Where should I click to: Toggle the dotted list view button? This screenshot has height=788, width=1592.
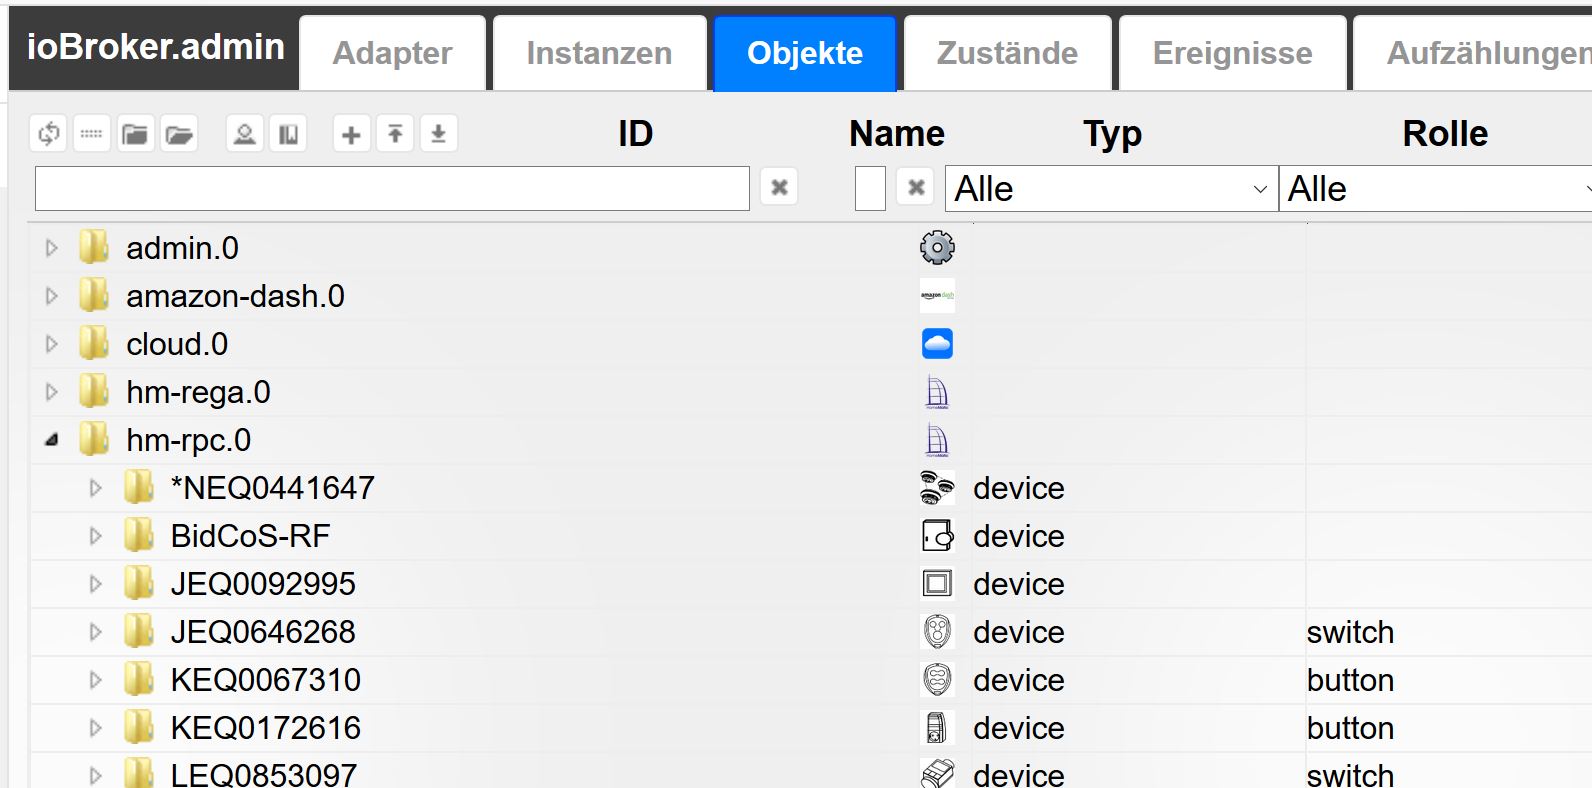tap(91, 134)
